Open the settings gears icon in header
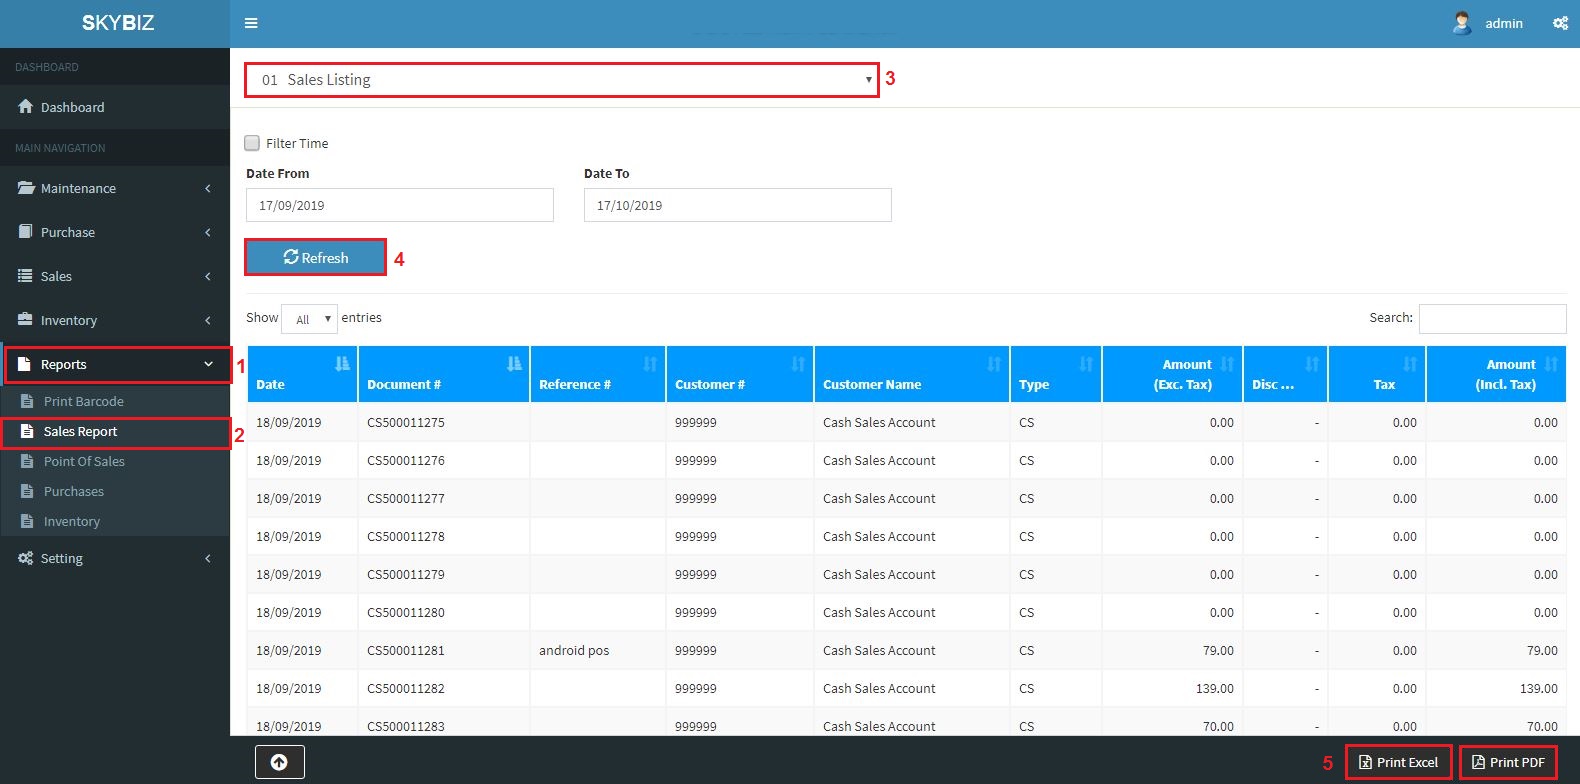Viewport: 1580px width, 784px height. coord(1560,23)
